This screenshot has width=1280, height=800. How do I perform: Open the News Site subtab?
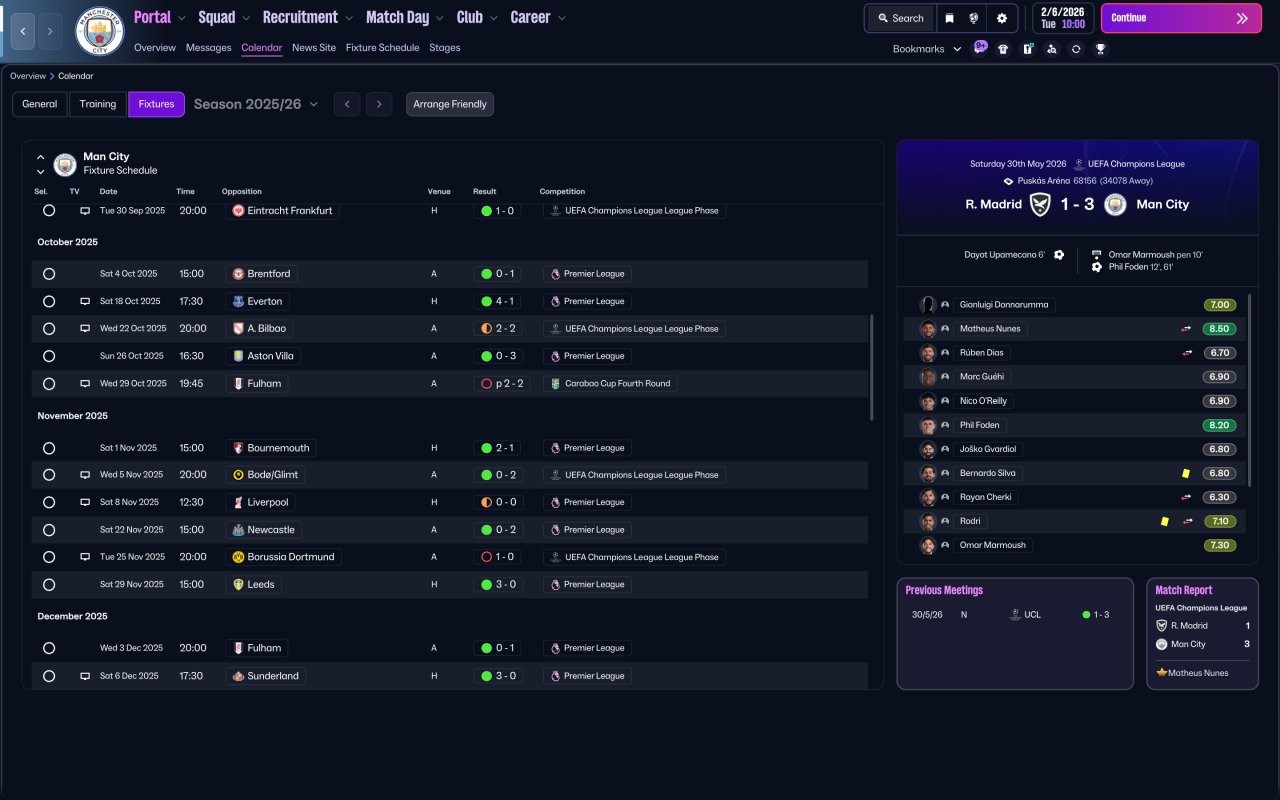314,48
